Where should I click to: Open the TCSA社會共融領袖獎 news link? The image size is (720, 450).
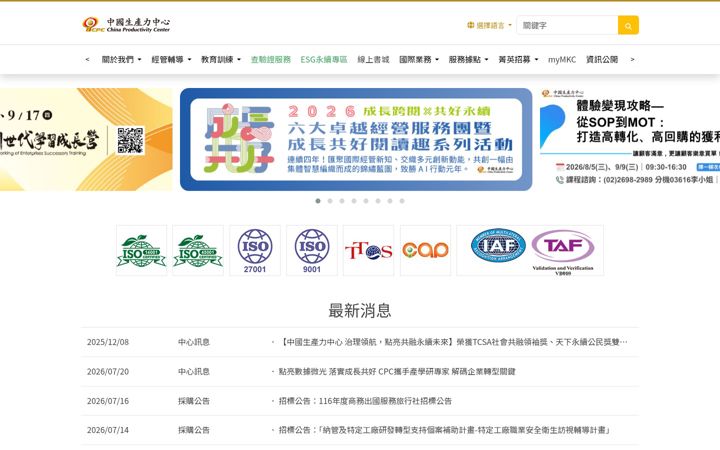pyautogui.click(x=453, y=342)
